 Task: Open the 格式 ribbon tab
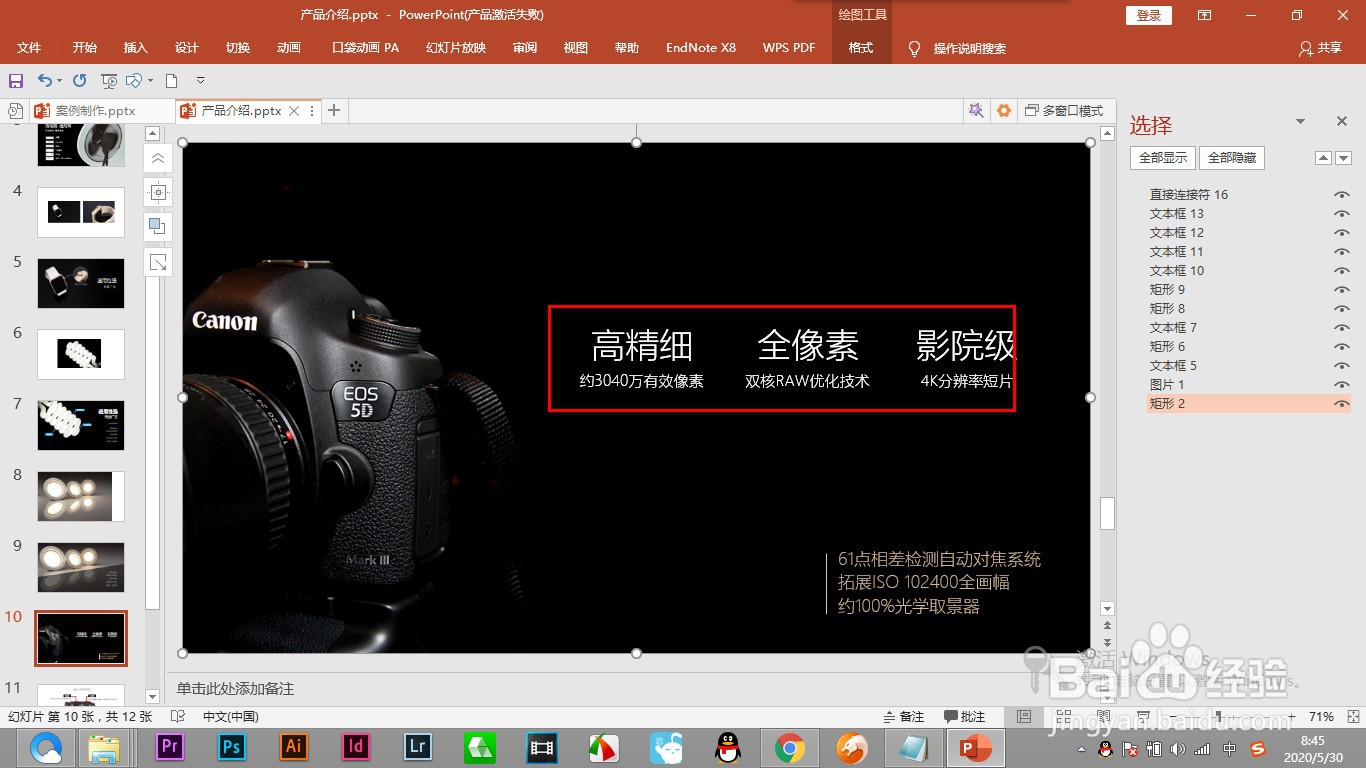click(x=861, y=48)
